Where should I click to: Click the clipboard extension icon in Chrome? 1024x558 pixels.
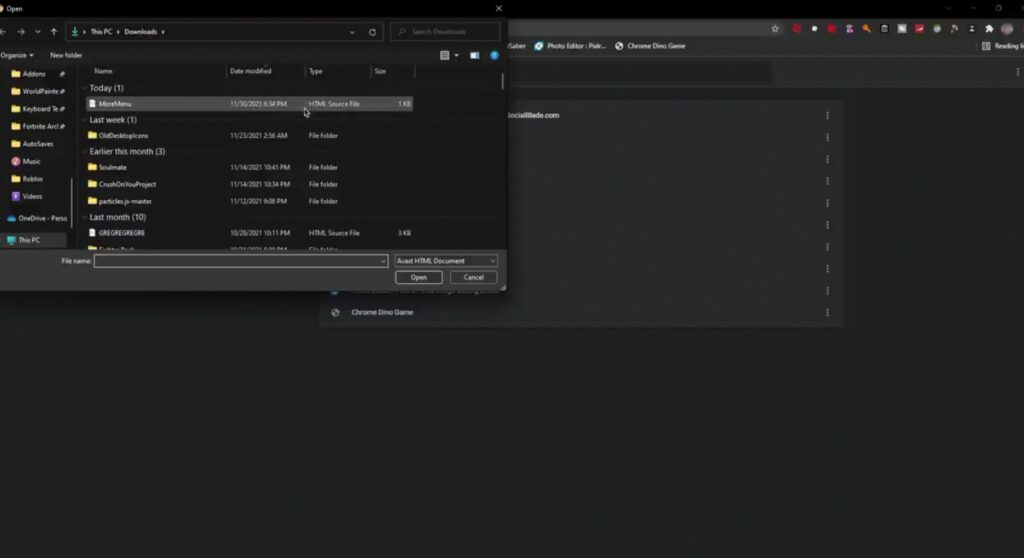coord(884,29)
